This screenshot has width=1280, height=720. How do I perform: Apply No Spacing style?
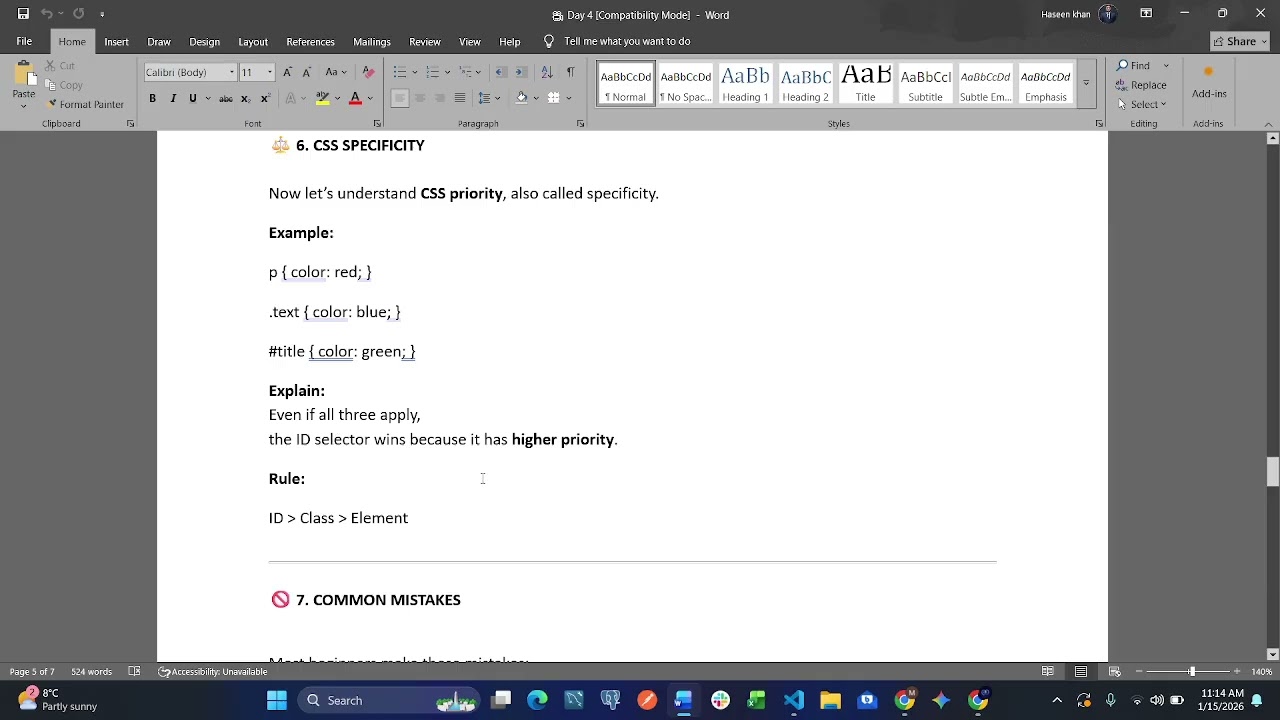click(685, 84)
